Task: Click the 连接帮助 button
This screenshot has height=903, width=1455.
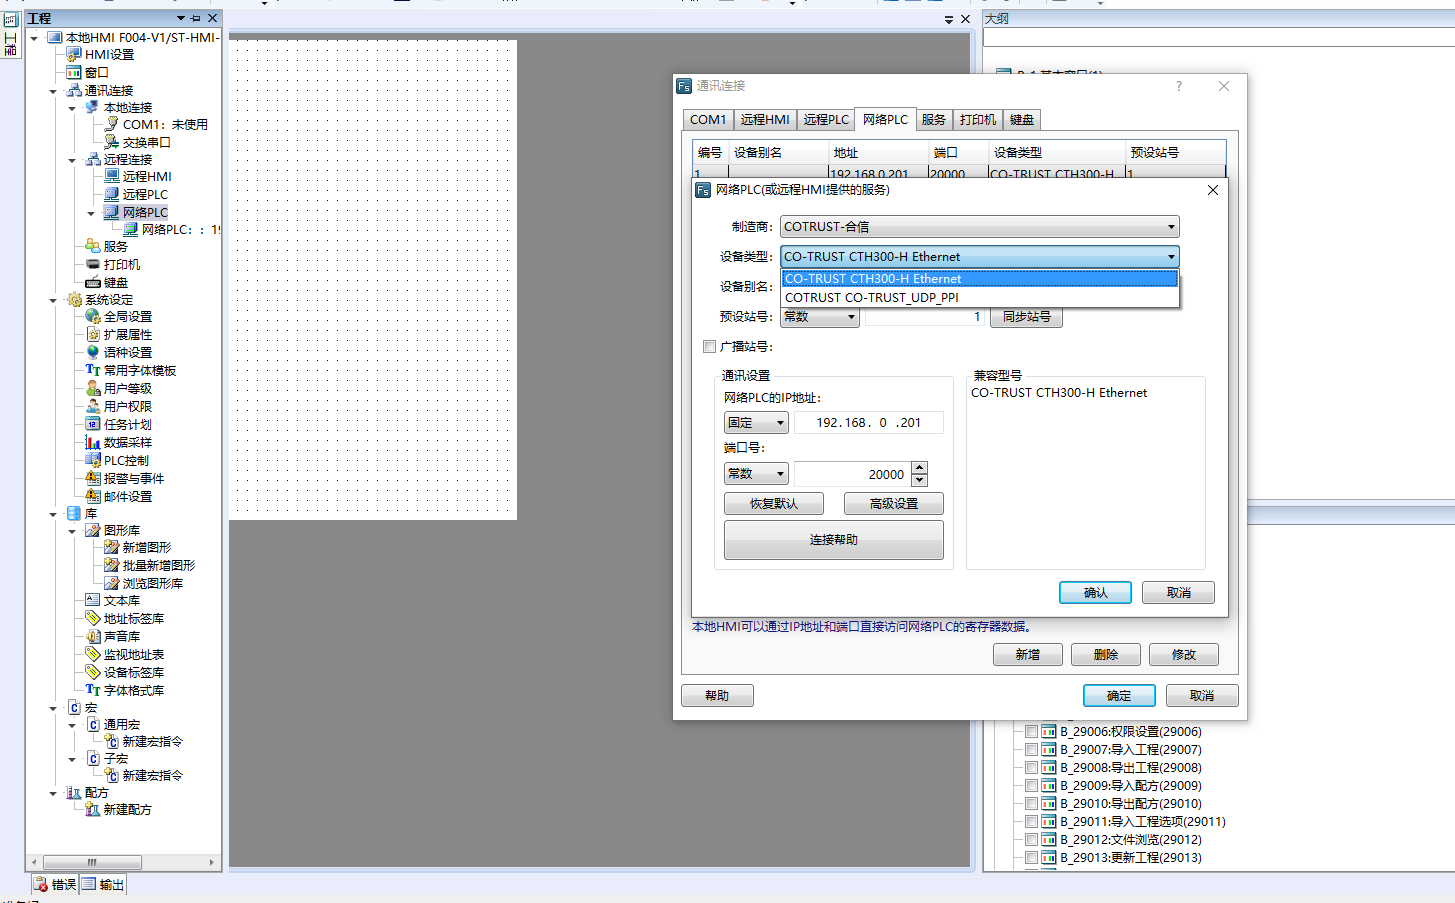Action: tap(834, 540)
